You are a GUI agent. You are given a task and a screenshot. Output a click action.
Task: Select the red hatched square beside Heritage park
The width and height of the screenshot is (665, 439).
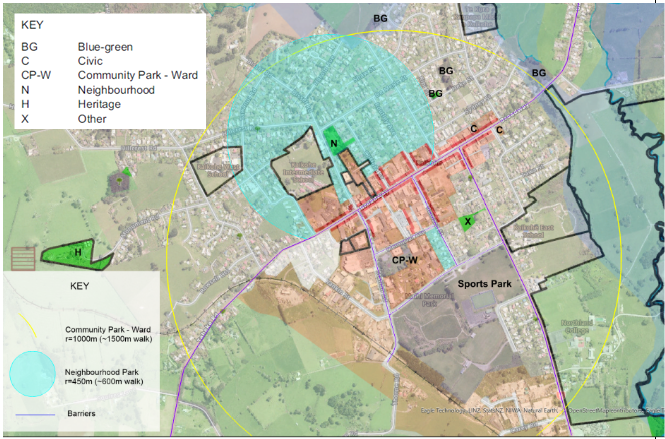pyautogui.click(x=23, y=259)
